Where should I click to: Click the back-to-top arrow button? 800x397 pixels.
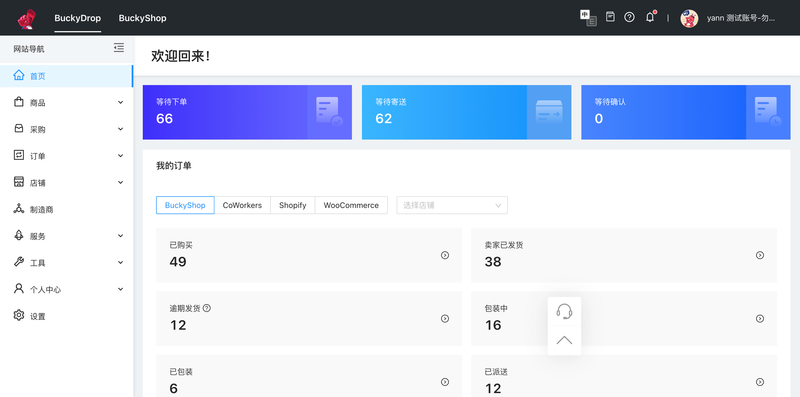coord(564,340)
